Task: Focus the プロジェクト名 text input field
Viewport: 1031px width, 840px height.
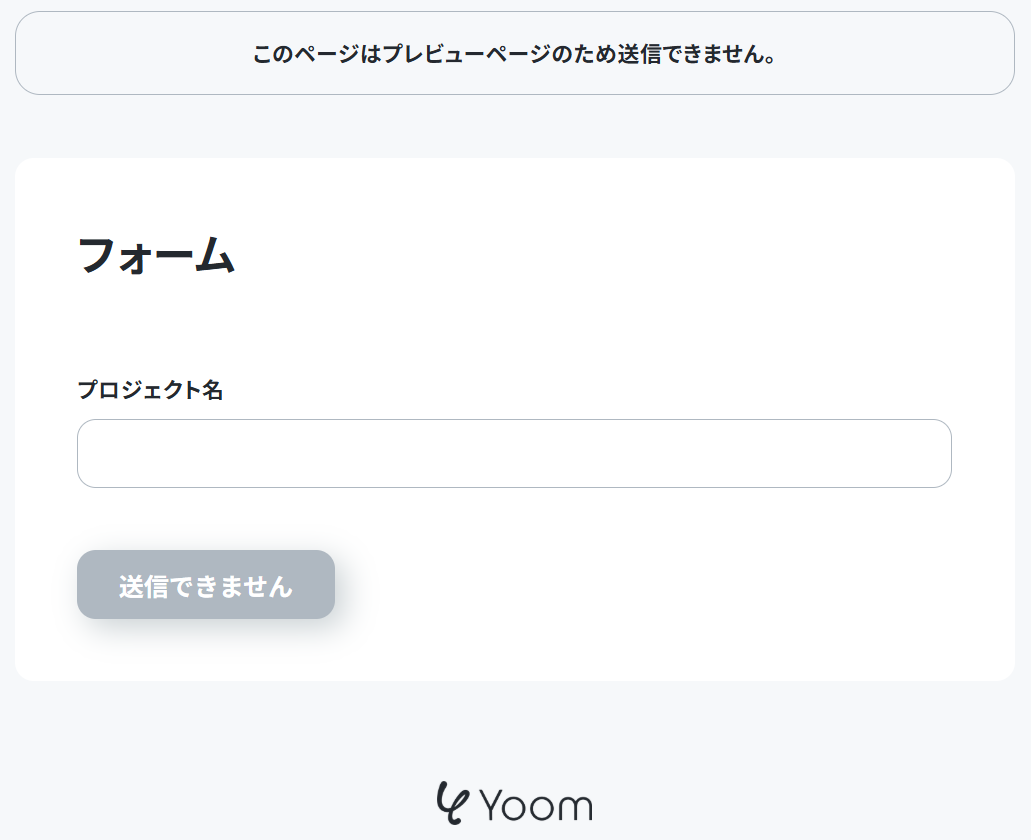Action: pos(514,454)
